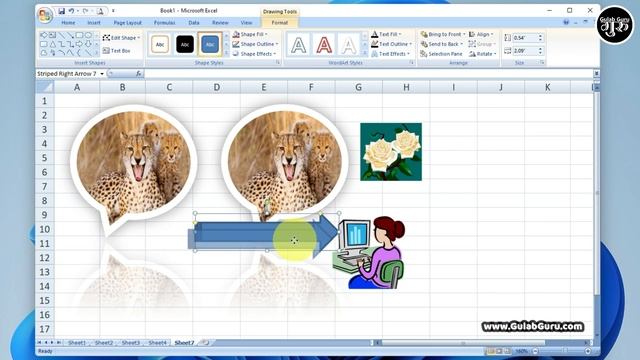Decrease shape width with stepper down arrow
640x360 pixels.
(x=540, y=53)
